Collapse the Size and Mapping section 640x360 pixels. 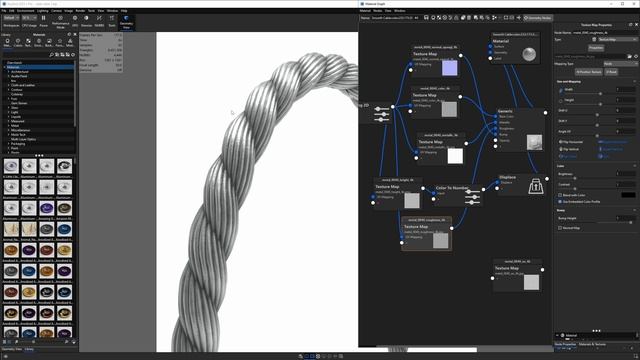[x=634, y=82]
